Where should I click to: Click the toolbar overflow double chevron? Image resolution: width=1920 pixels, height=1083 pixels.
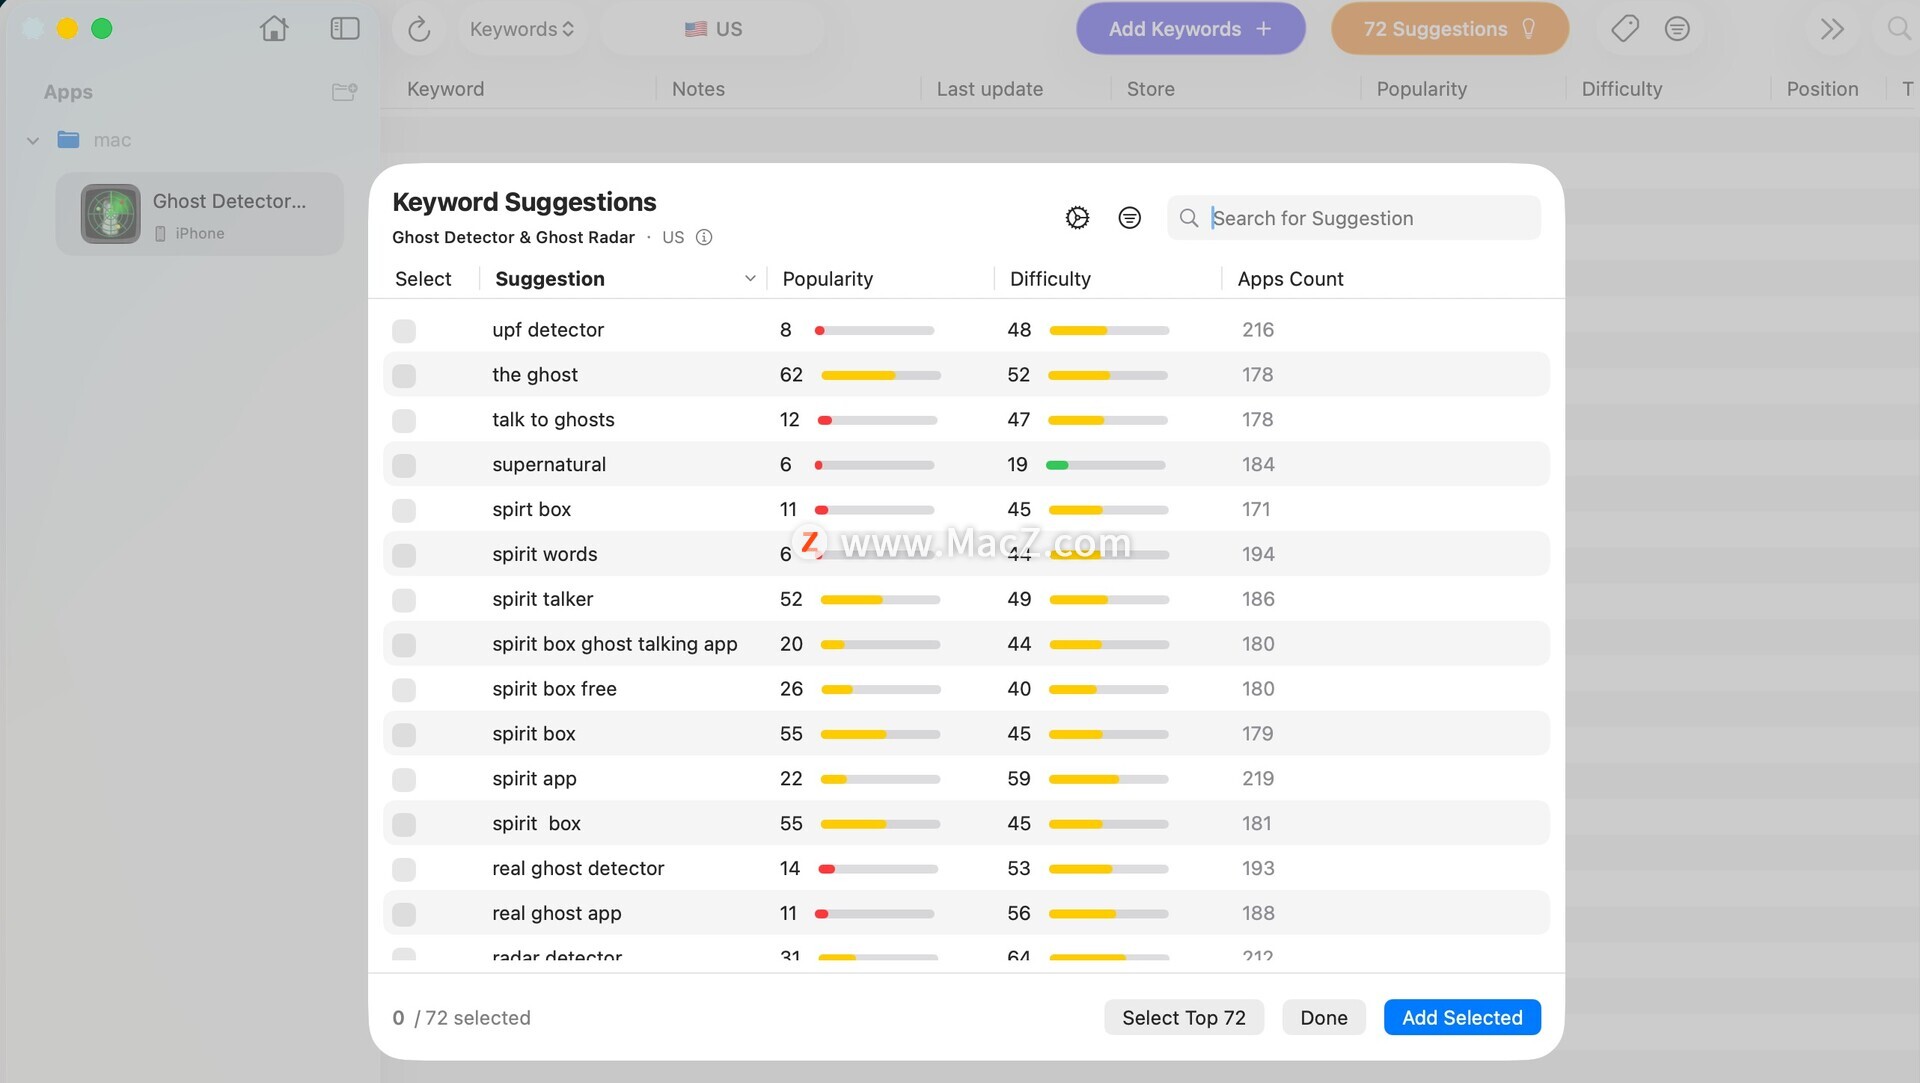(x=1831, y=29)
